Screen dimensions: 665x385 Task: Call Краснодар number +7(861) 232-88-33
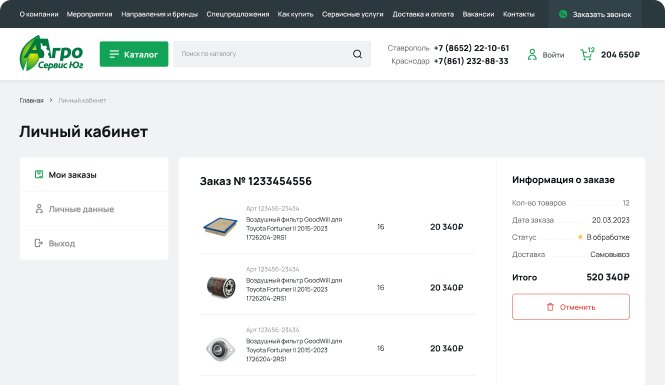pos(471,61)
